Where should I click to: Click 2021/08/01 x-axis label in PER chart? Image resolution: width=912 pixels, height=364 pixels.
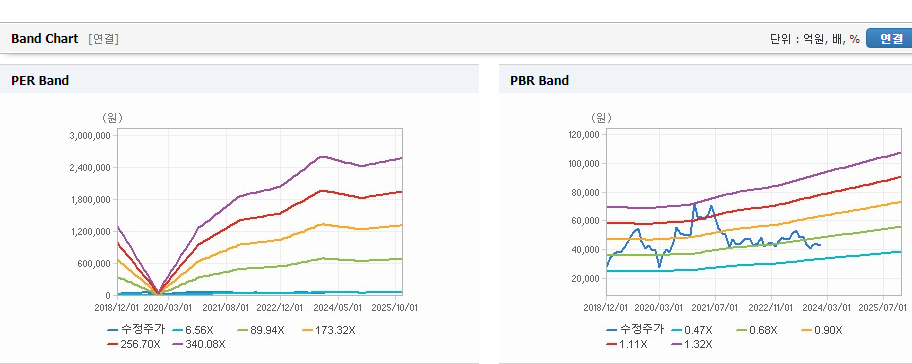click(226, 307)
